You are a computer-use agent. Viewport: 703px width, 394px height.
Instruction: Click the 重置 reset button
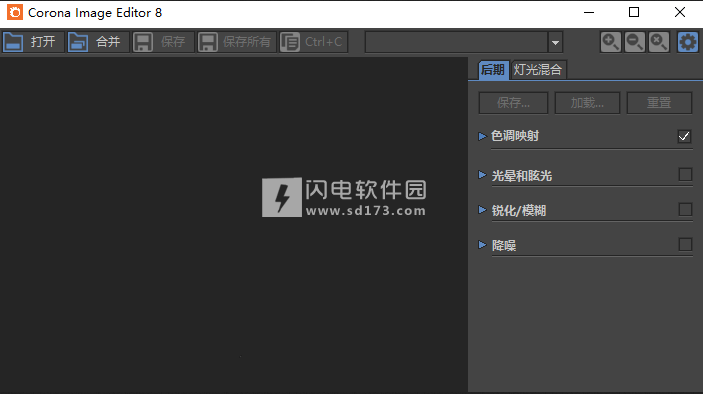click(659, 103)
